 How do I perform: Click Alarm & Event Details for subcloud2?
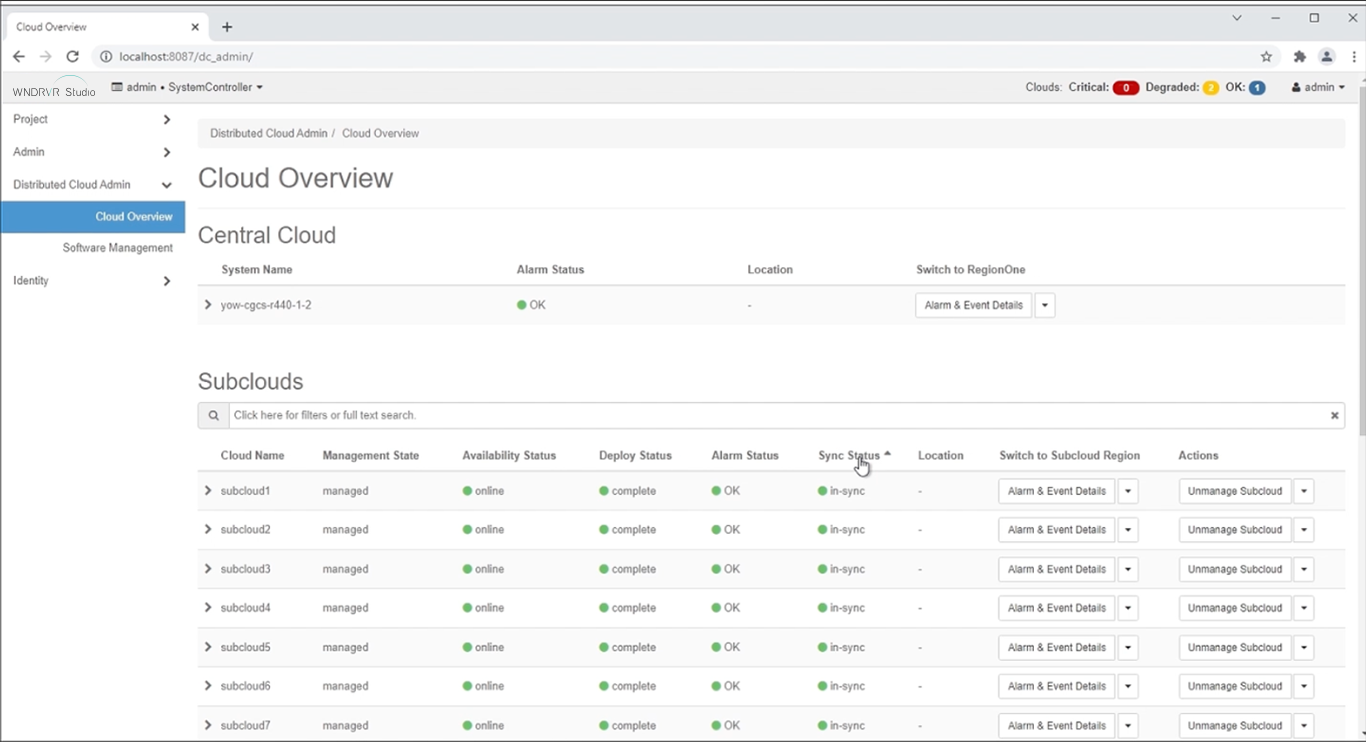(1057, 530)
